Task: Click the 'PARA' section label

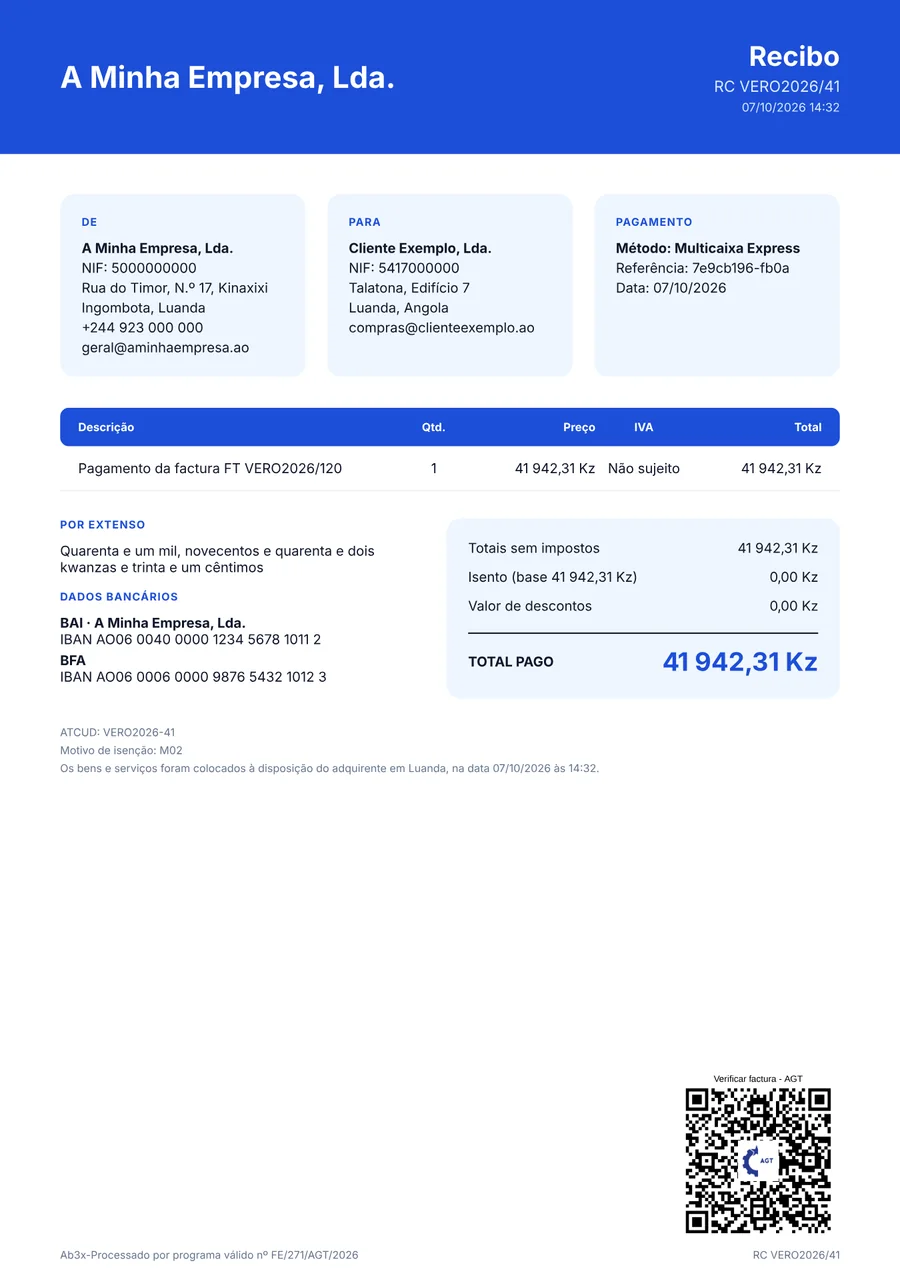Action: click(365, 222)
